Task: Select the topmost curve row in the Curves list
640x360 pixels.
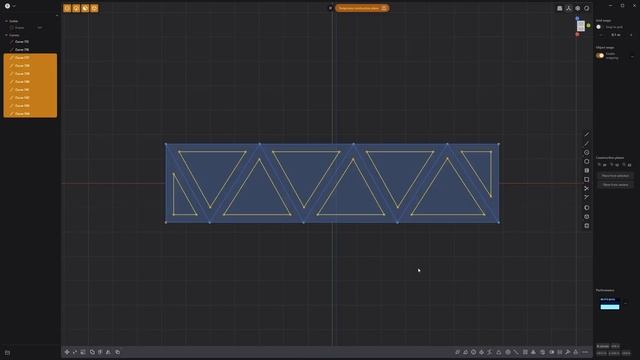Action: [30, 42]
